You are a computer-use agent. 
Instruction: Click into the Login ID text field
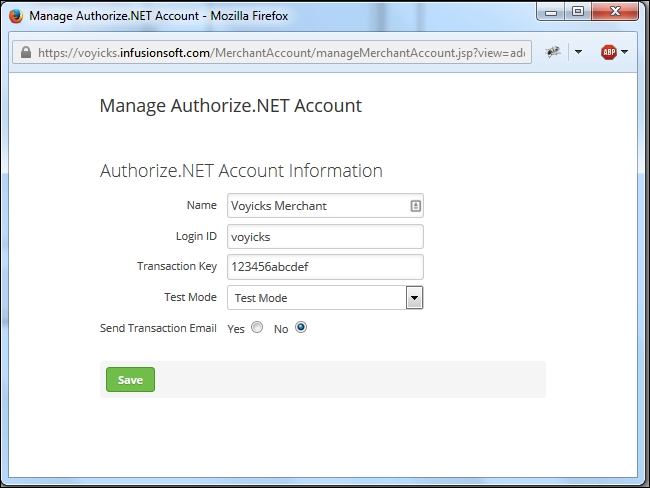(x=325, y=237)
